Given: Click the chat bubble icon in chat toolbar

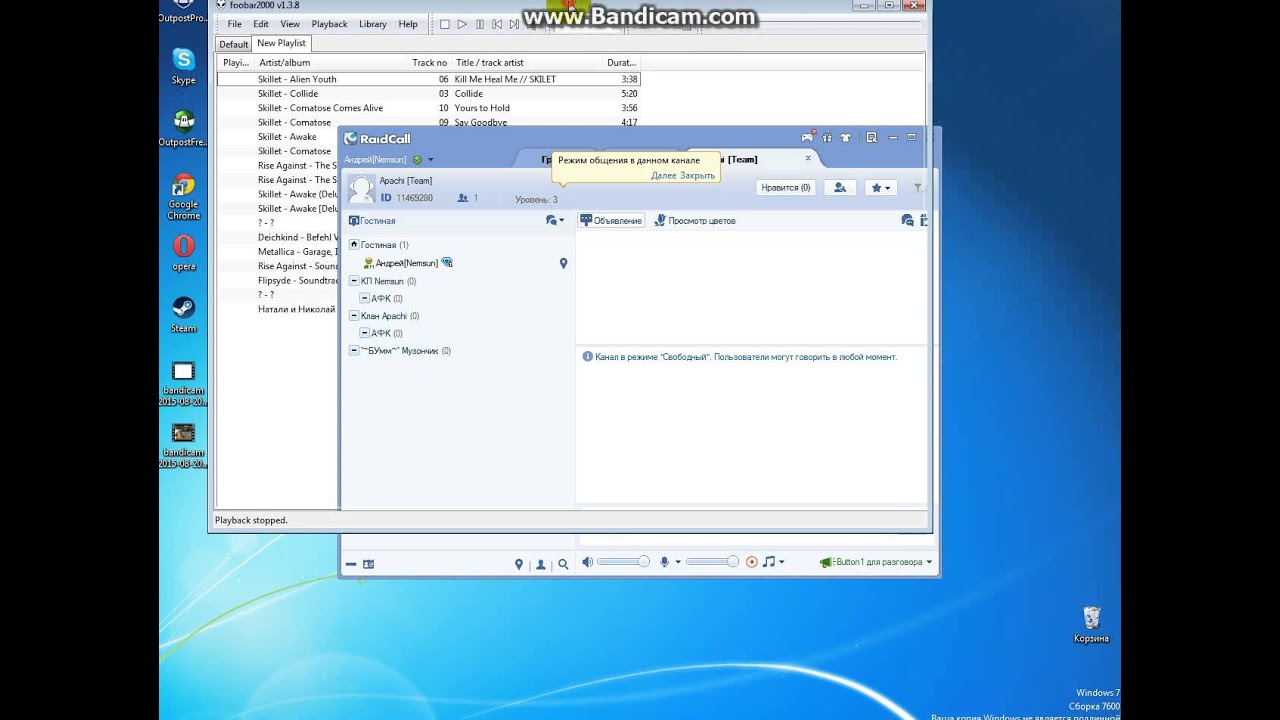Looking at the screenshot, I should [x=907, y=220].
